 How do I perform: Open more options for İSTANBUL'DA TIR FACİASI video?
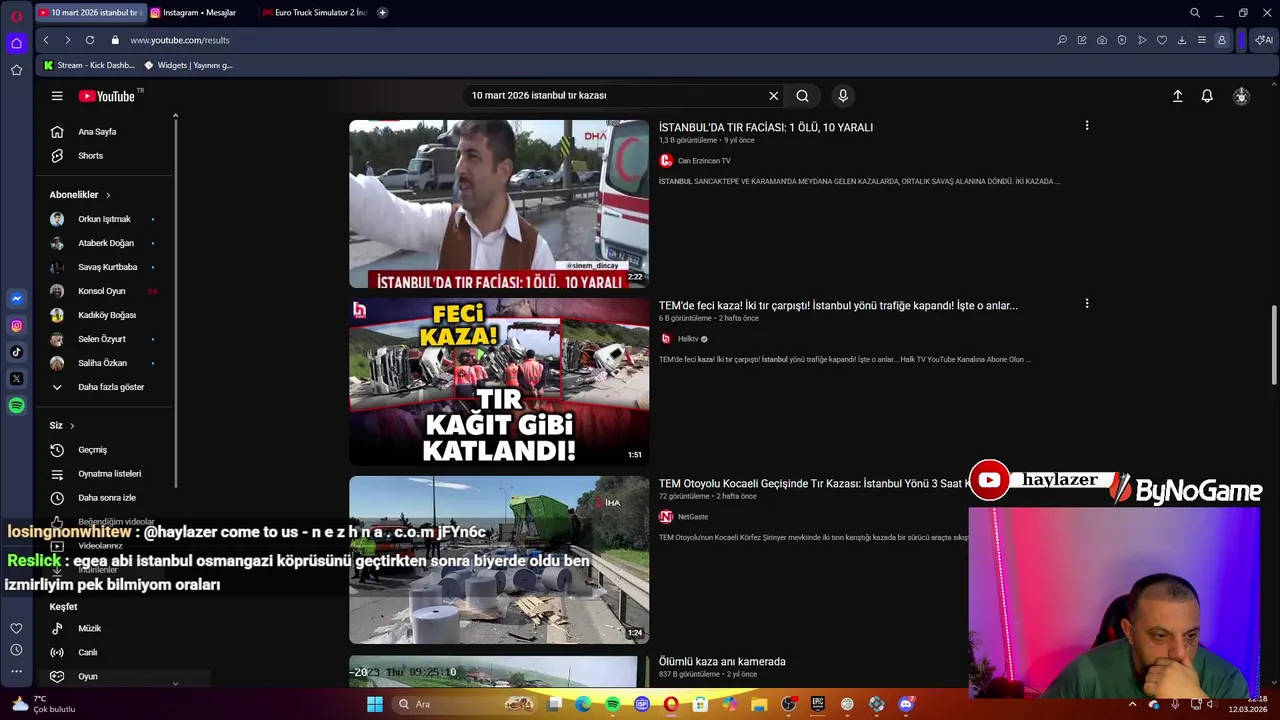(1087, 126)
